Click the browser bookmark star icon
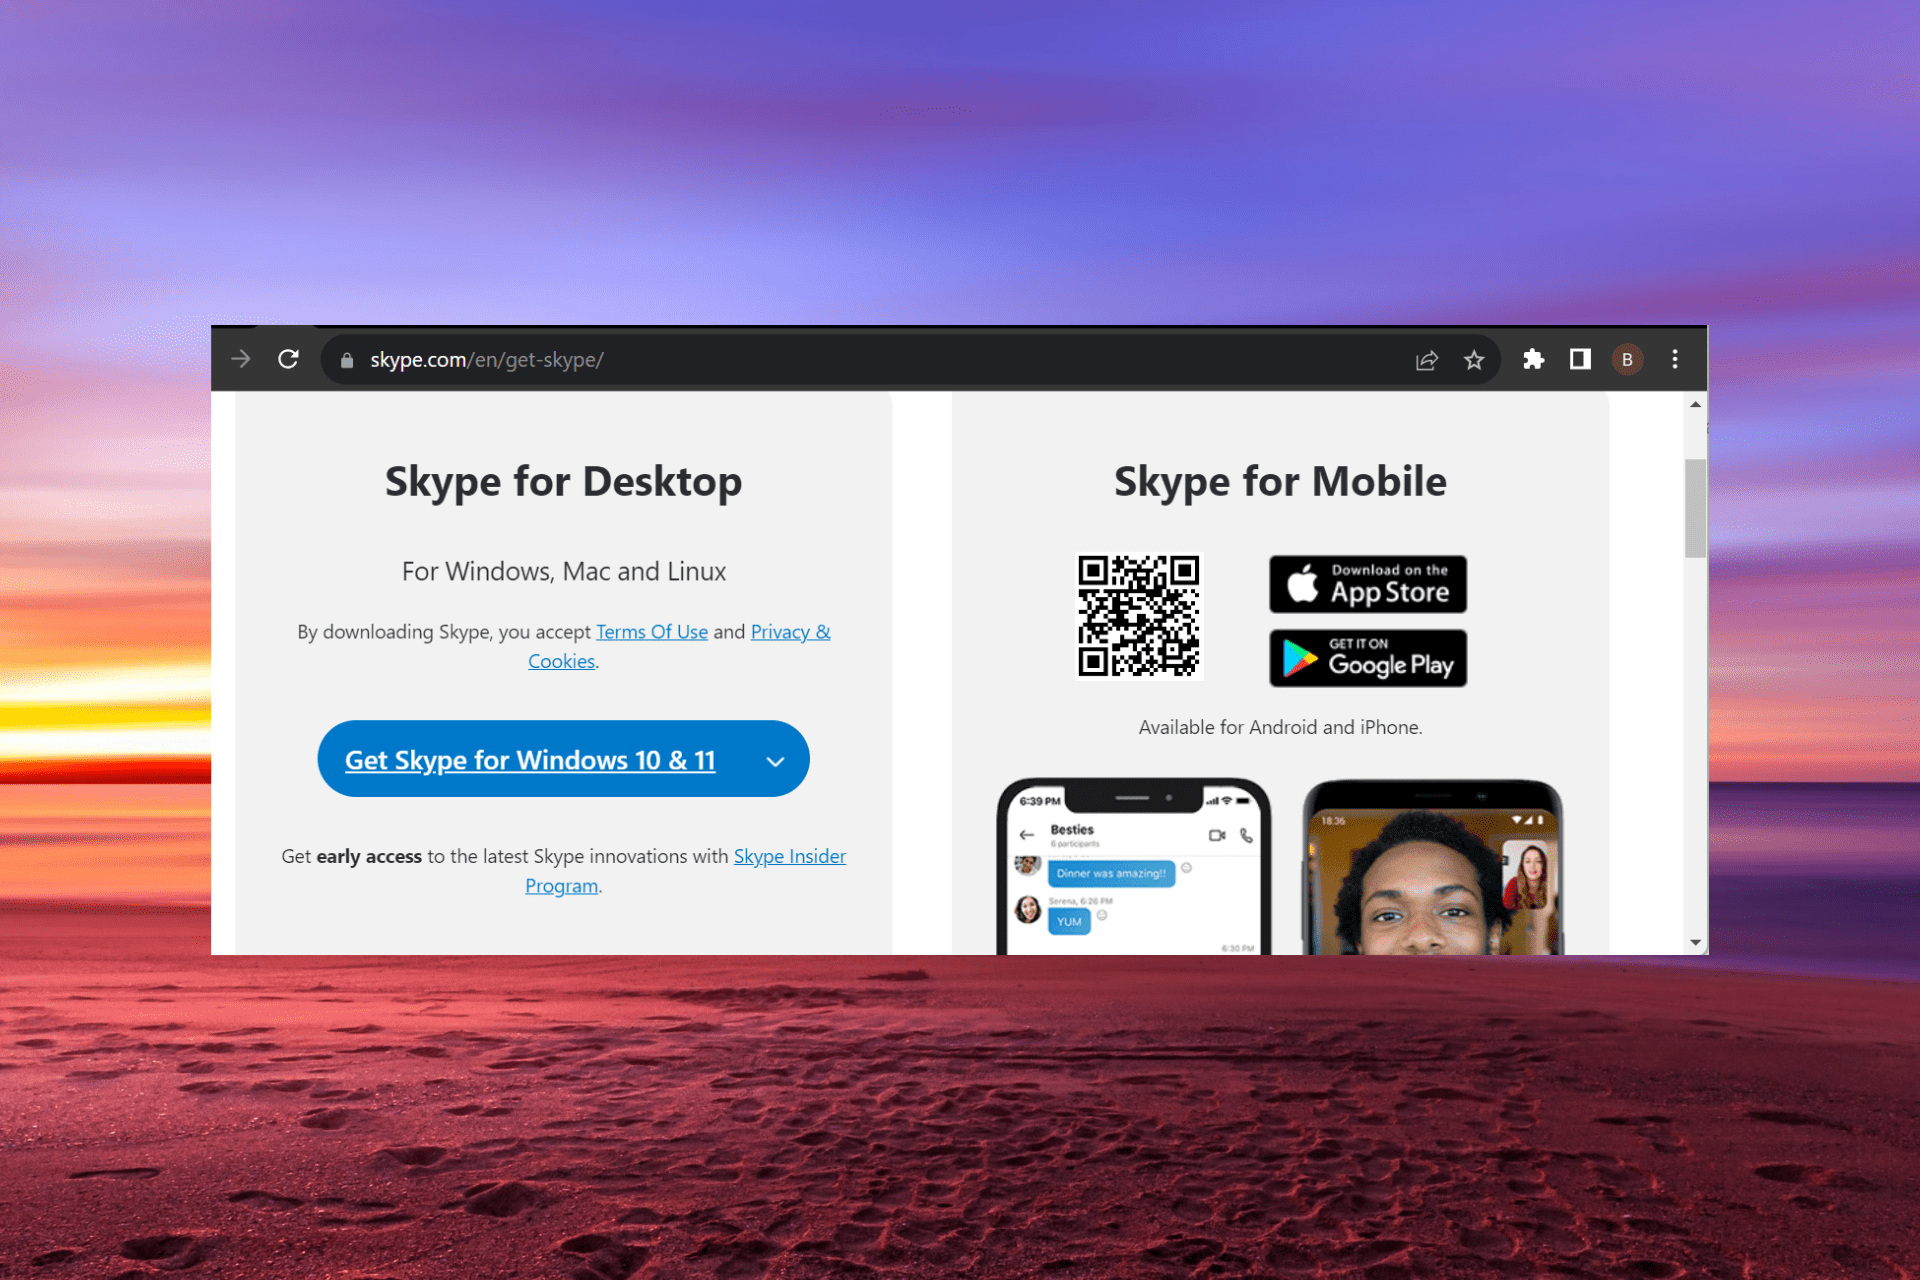 click(x=1473, y=360)
